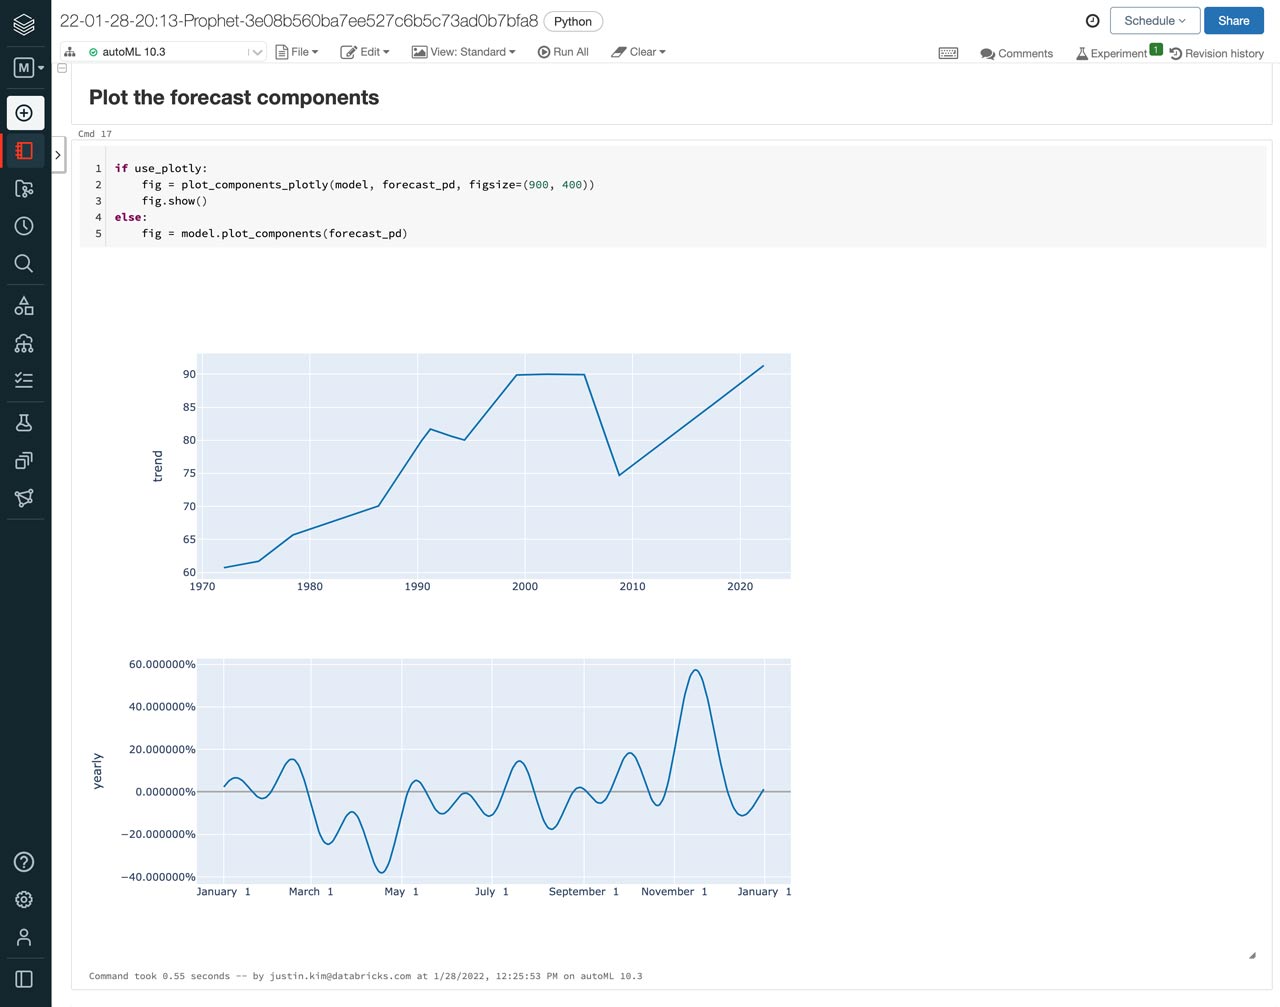Expand the Schedule dropdown
Image resolution: width=1280 pixels, height=1007 pixels.
[x=1154, y=21]
